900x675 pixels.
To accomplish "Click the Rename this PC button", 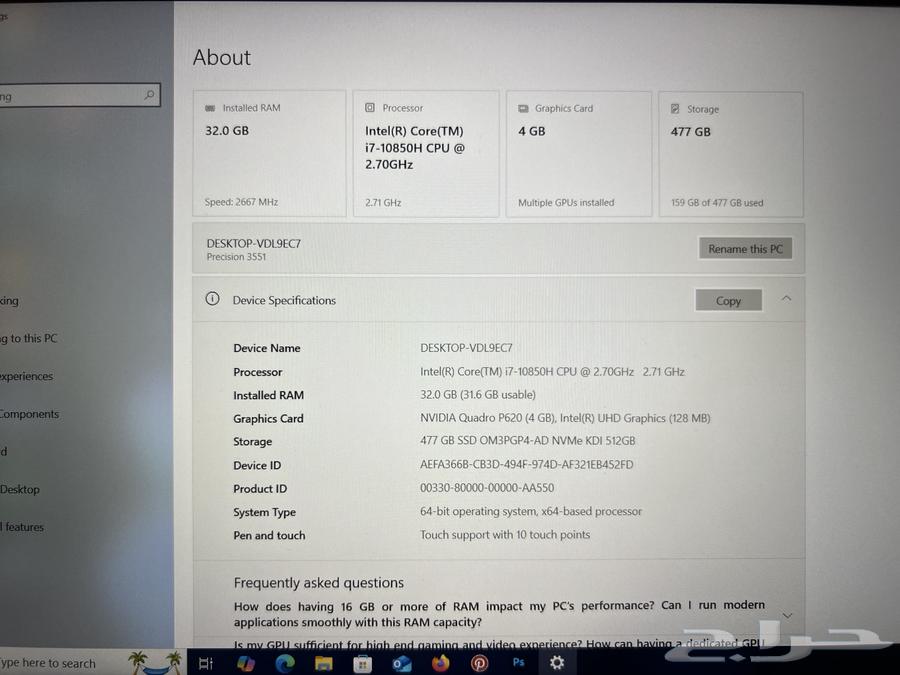I will [x=745, y=248].
